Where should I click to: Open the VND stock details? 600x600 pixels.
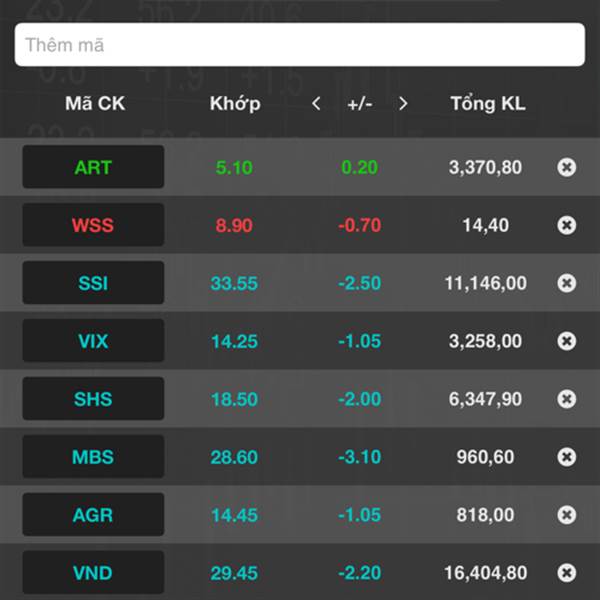pyautogui.click(x=93, y=572)
